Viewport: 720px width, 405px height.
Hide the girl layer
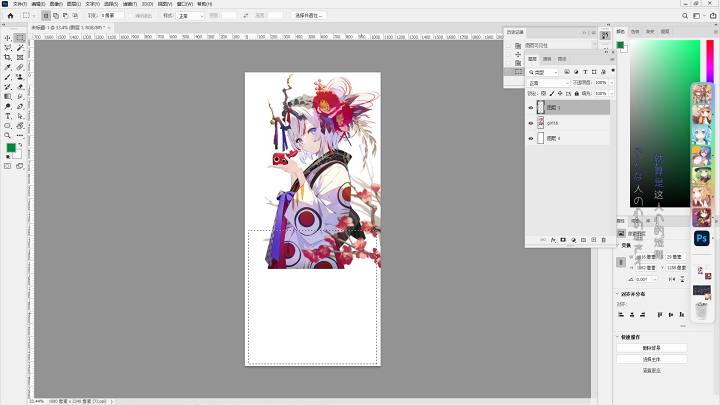tap(531, 123)
